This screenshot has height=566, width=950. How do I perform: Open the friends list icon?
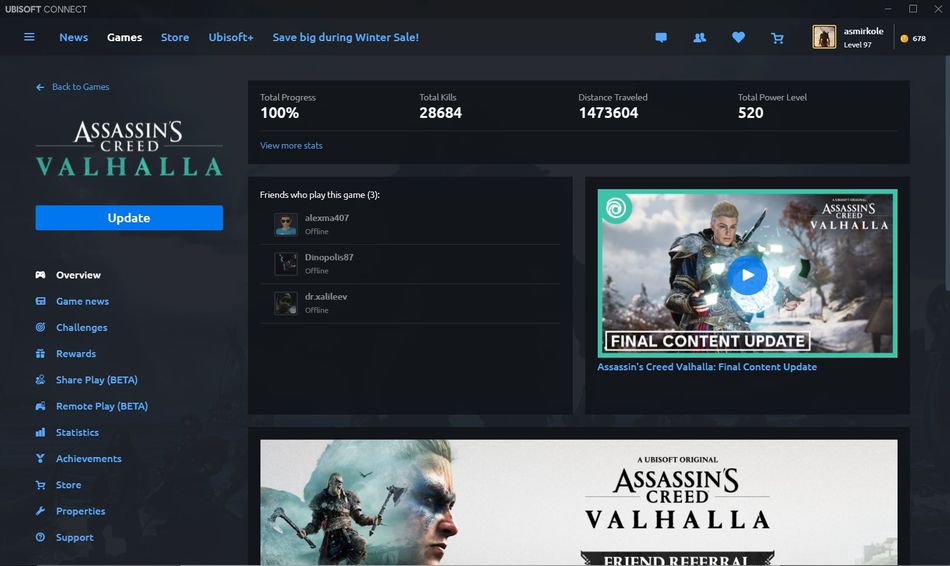point(700,38)
